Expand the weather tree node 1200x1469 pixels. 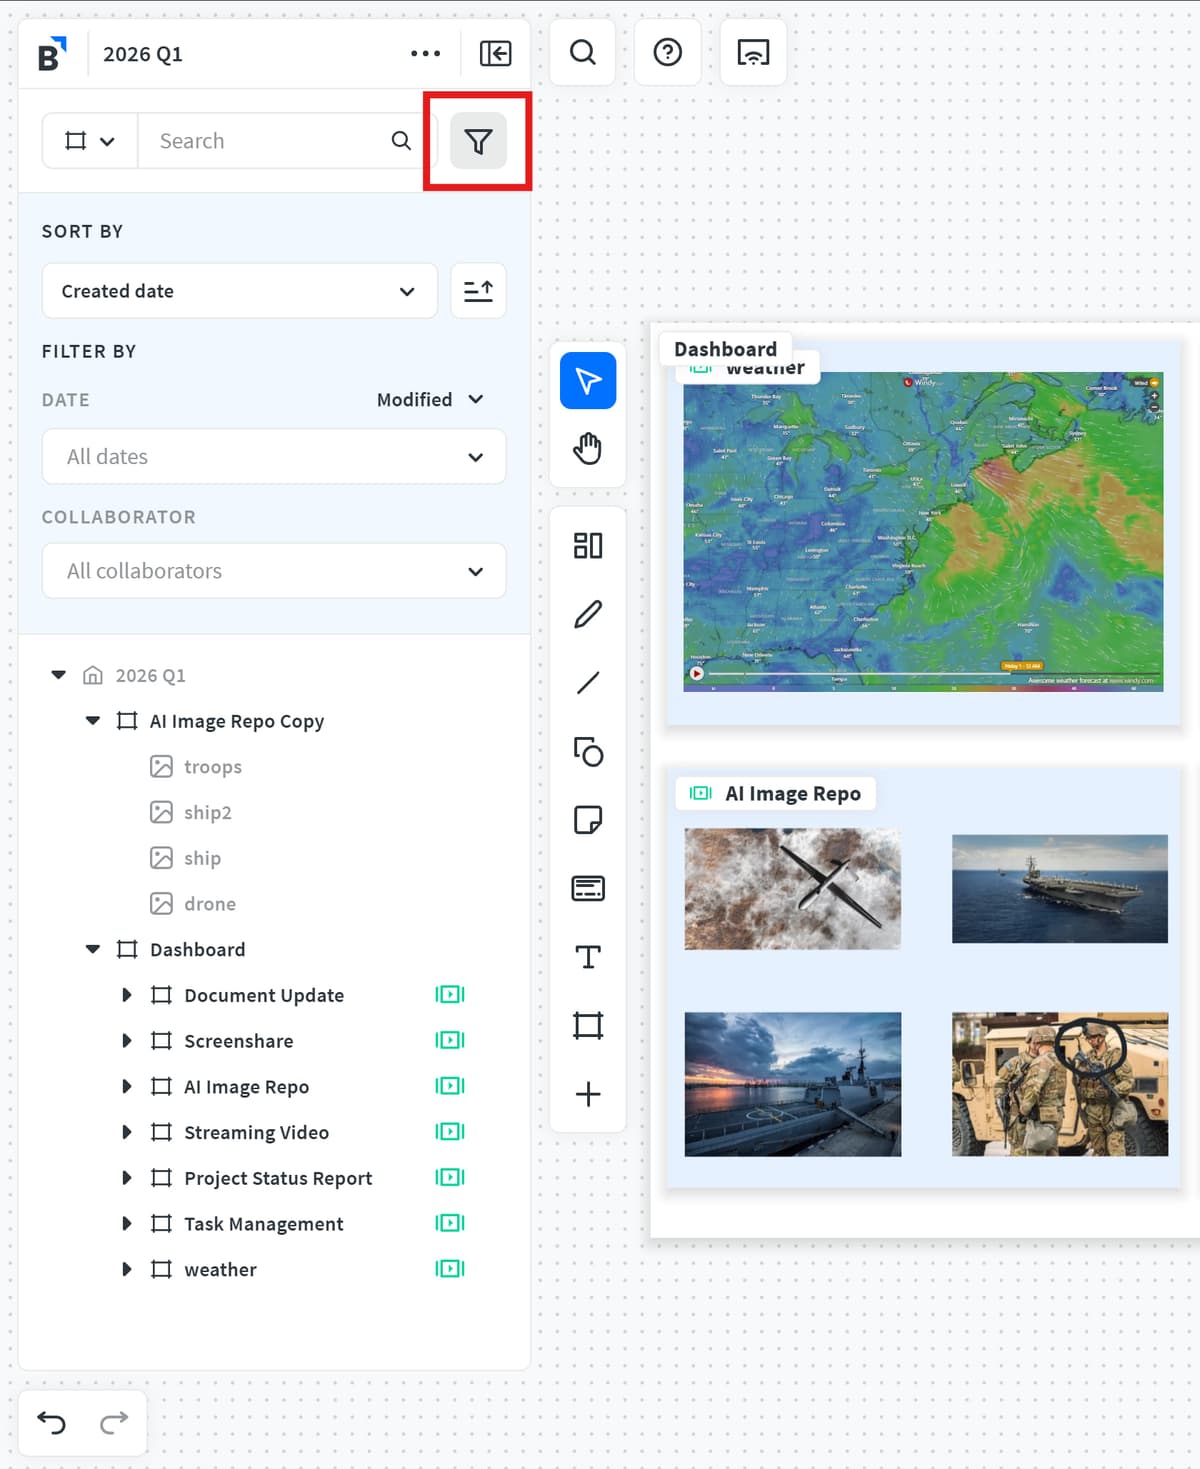point(127,1269)
